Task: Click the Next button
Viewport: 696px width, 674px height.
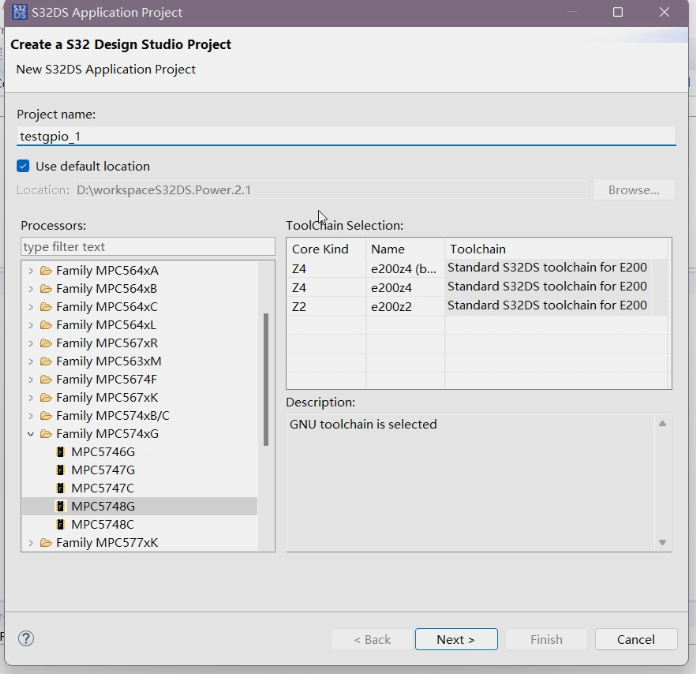Action: coord(456,639)
